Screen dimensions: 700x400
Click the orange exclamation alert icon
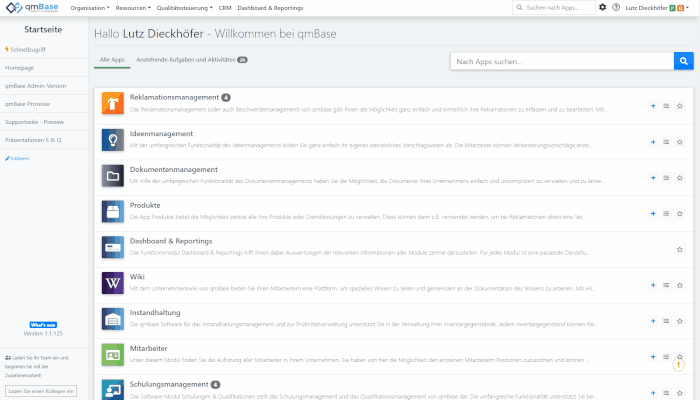tap(679, 365)
